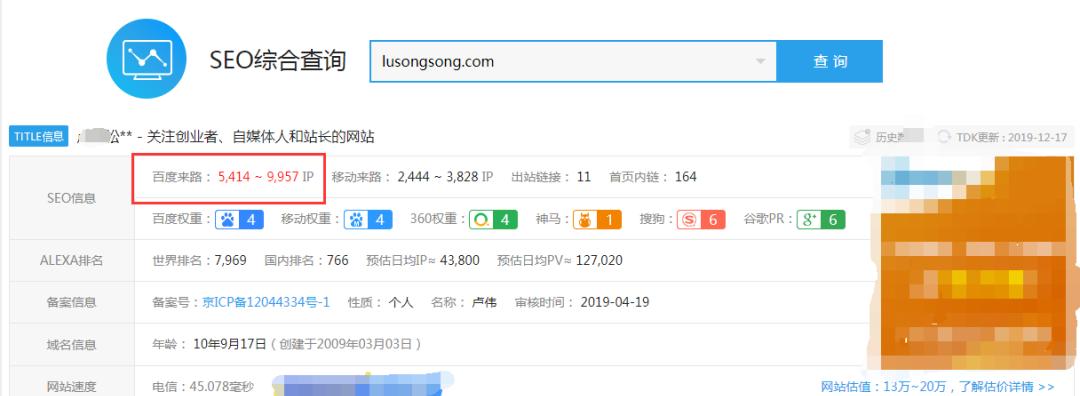The image size is (1080, 396).
Task: Click the 年龄 10年9月17日 text
Action: pos(229,344)
